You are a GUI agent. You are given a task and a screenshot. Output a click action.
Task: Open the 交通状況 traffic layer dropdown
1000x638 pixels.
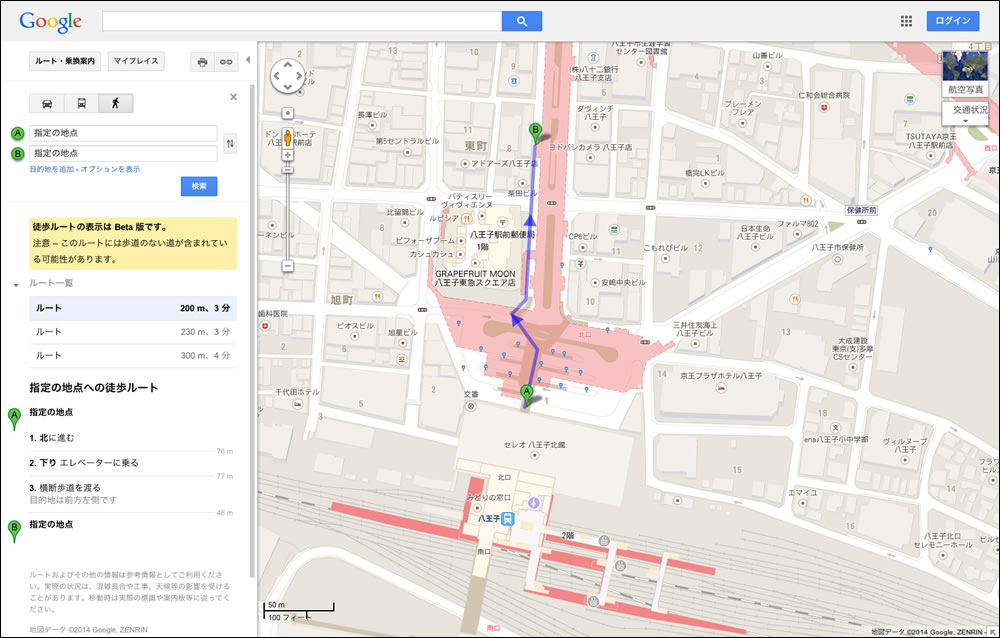[969, 110]
